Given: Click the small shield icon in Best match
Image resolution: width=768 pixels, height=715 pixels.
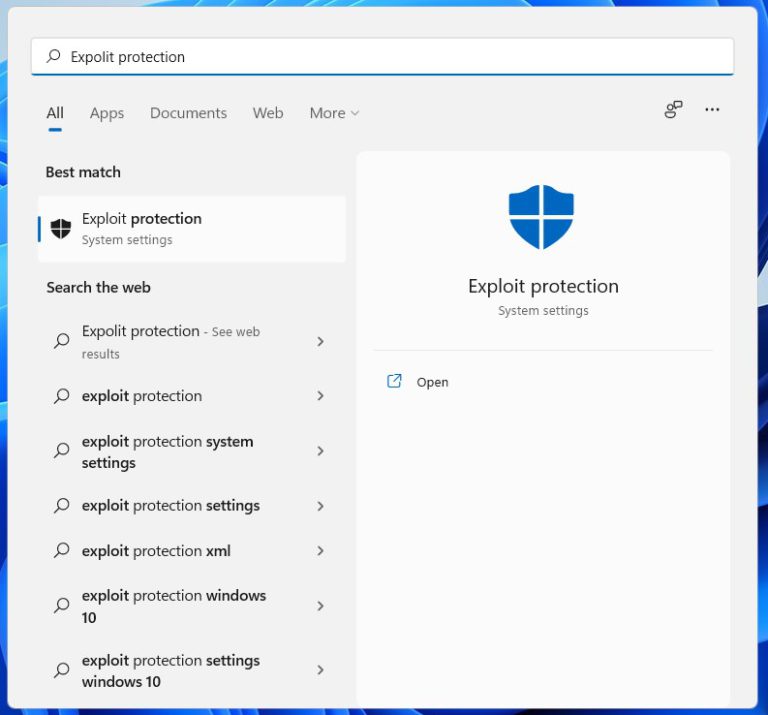Looking at the screenshot, I should click(x=61, y=229).
